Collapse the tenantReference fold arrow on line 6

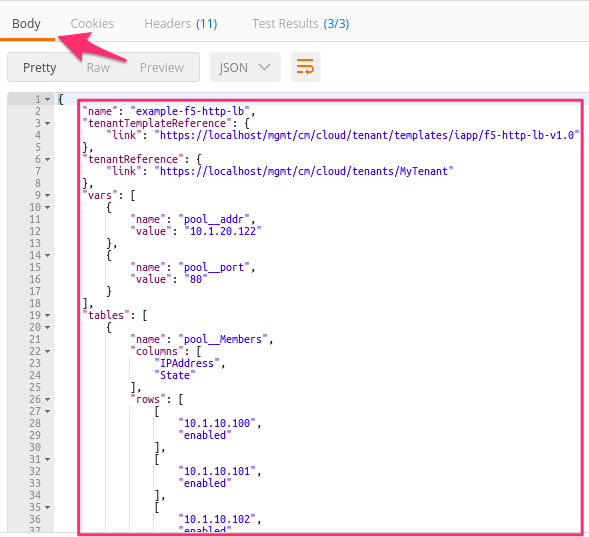[48, 160]
